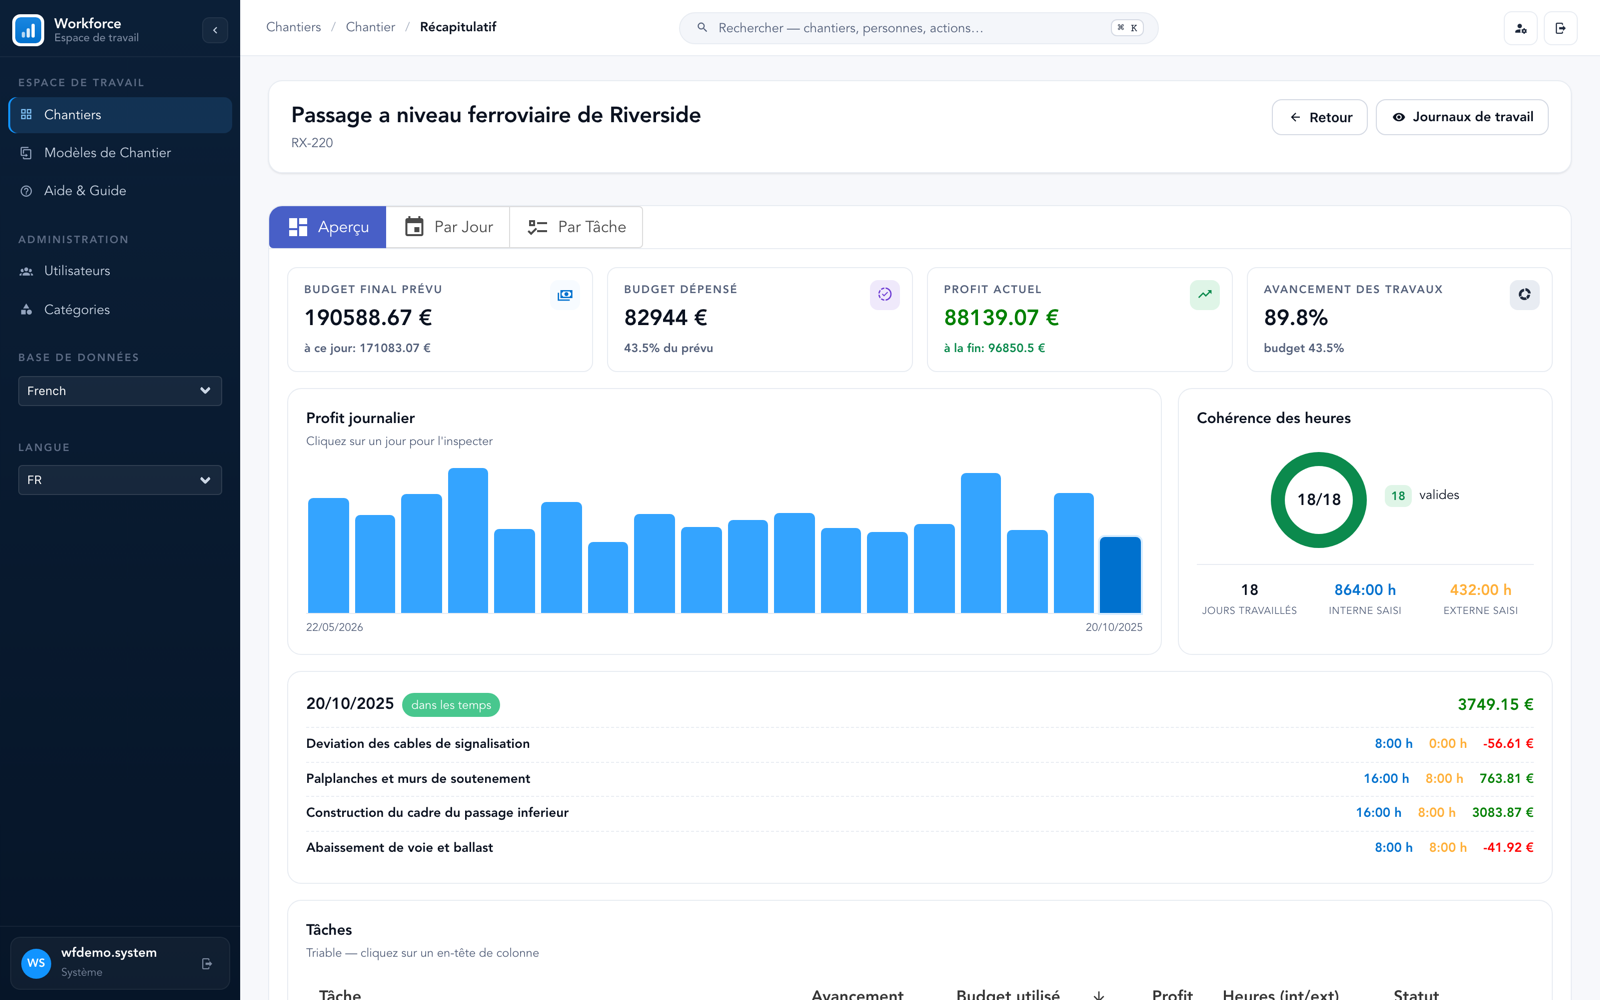Click the budget final prévu money icon
The width and height of the screenshot is (1600, 1000).
(565, 295)
